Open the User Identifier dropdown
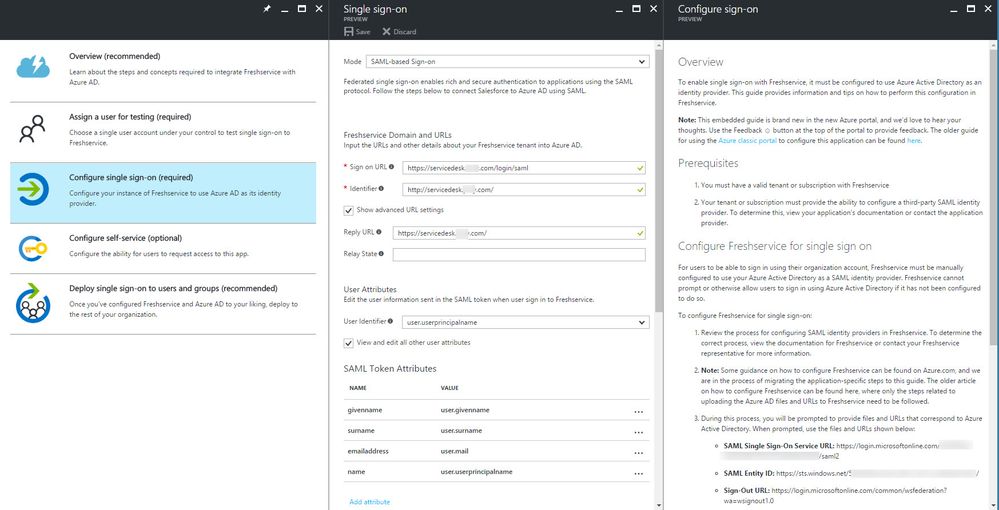Screen dimensions: 999x510 point(526,323)
